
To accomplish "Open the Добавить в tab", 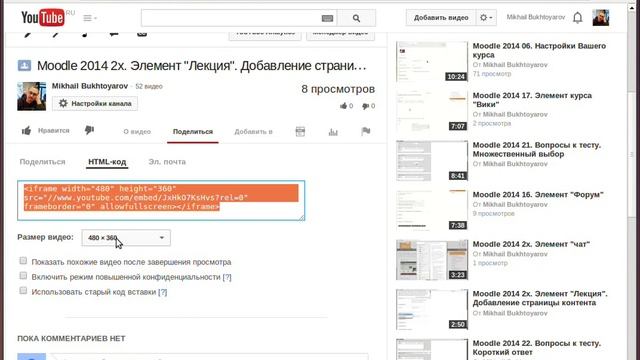I will point(253,131).
